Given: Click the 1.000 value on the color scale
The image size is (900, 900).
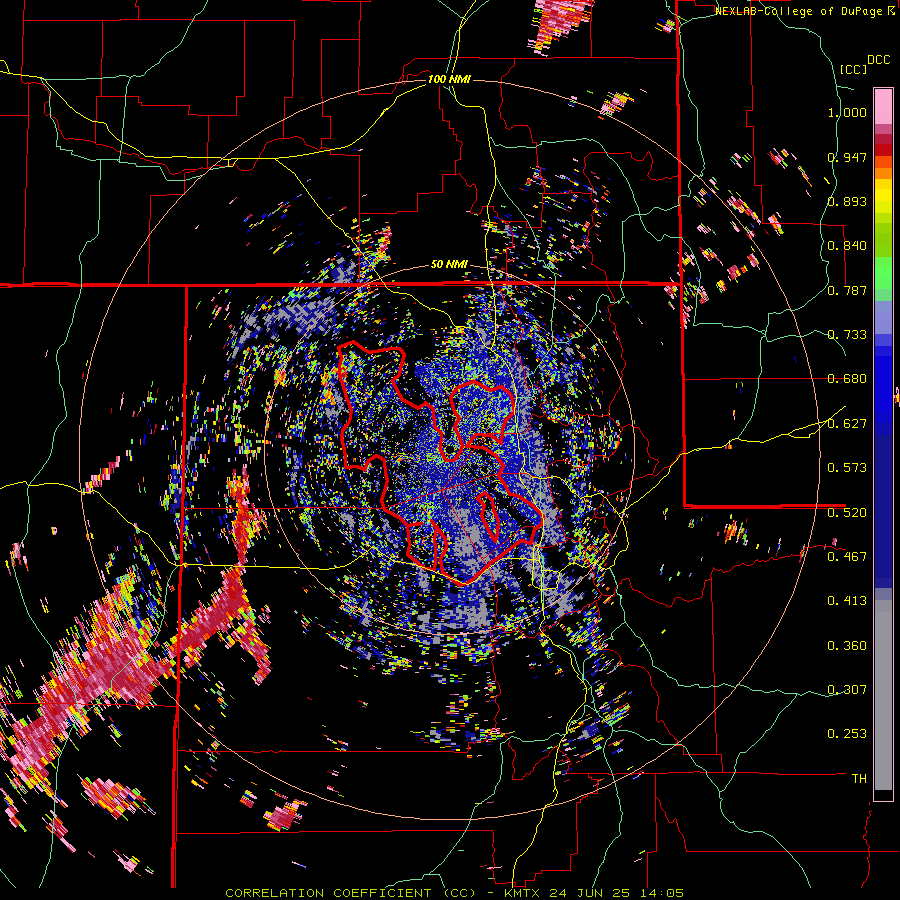Looking at the screenshot, I should [847, 112].
